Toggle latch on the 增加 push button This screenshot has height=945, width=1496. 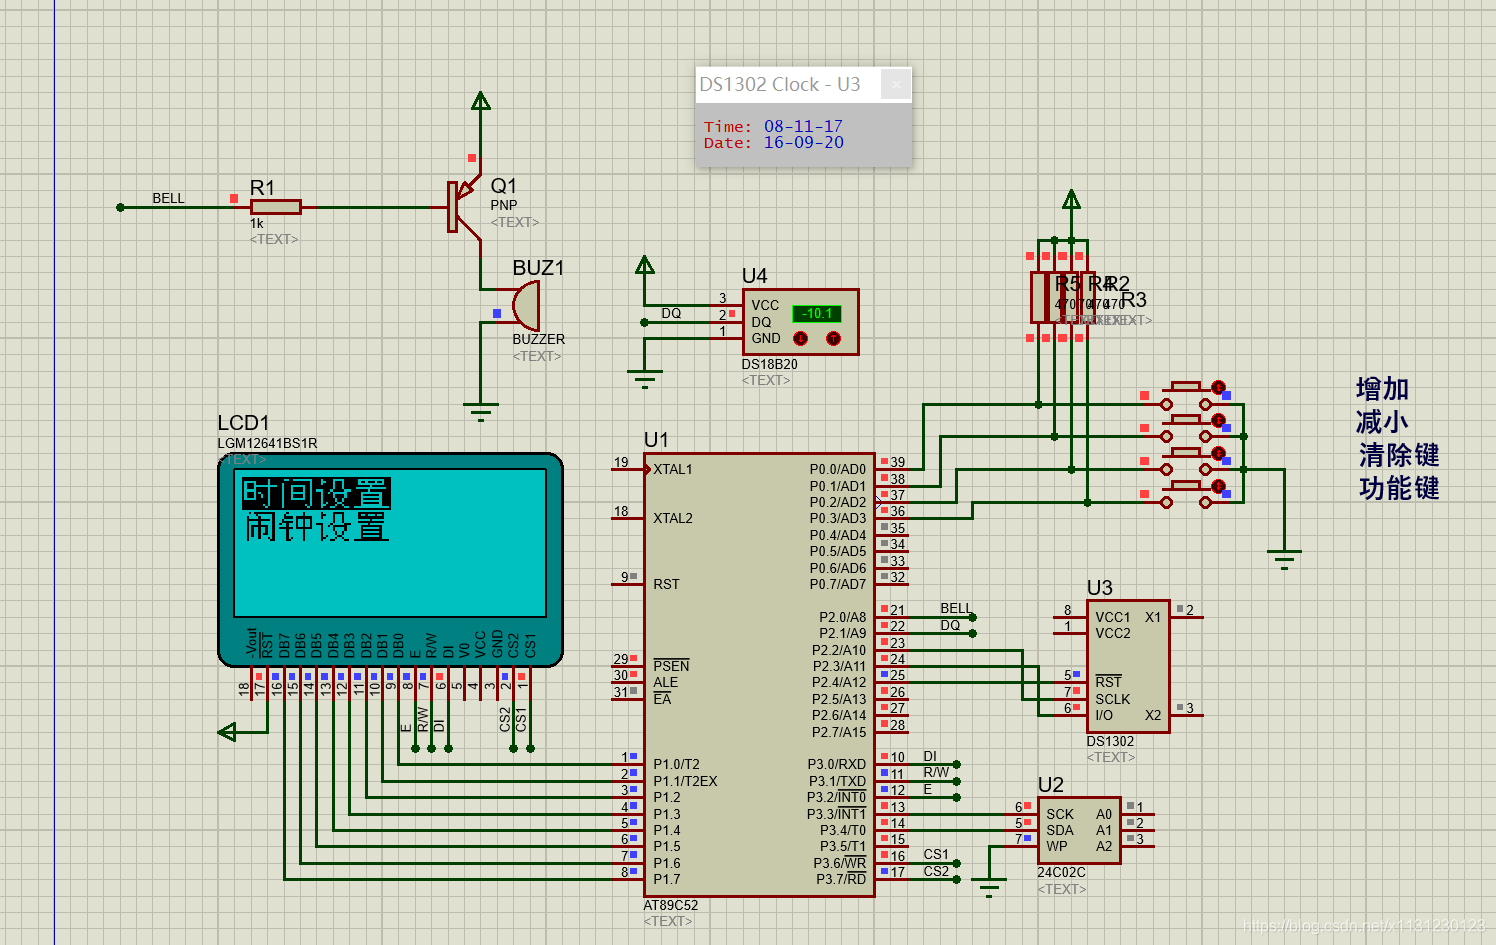1218,387
